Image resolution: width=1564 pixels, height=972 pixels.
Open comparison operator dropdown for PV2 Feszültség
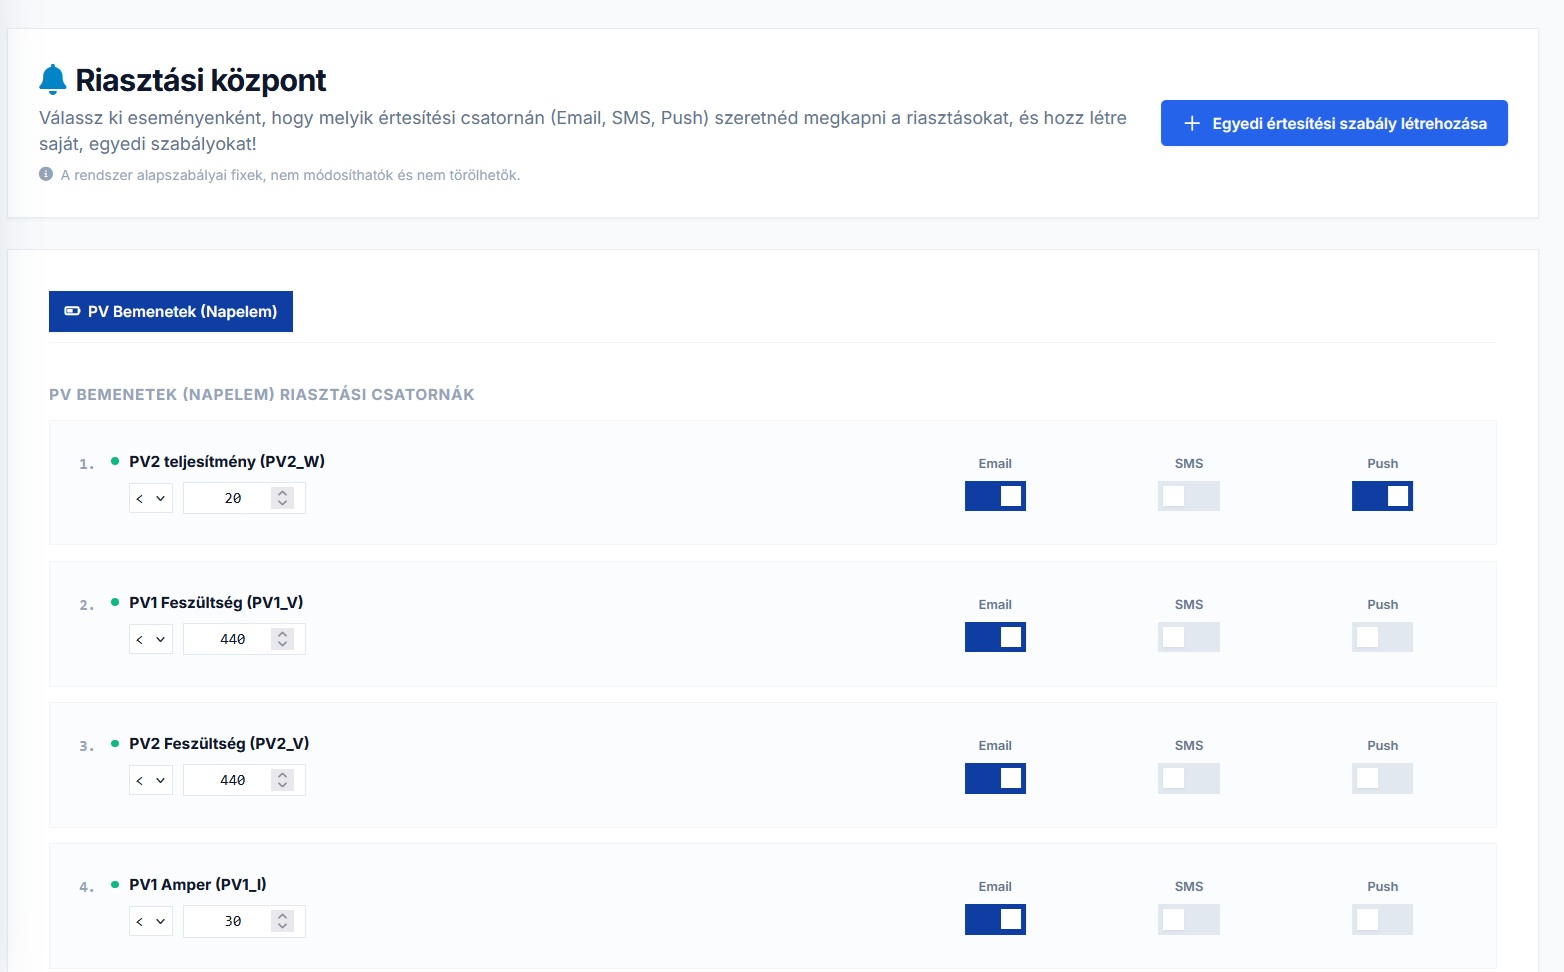coord(151,780)
